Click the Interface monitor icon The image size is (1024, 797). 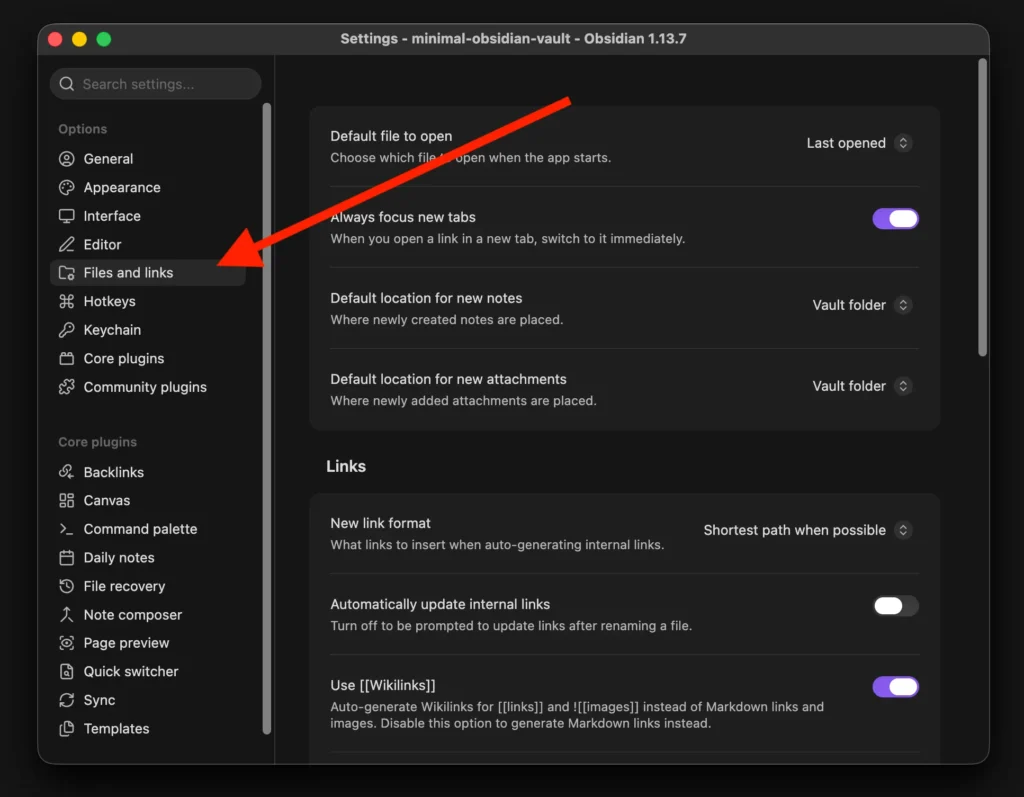point(67,216)
